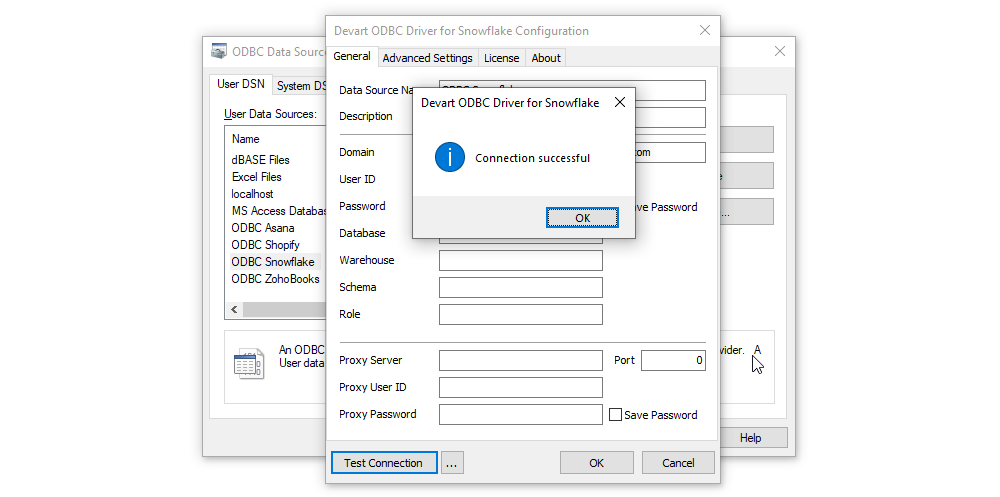This screenshot has height=497, width=1000.
Task: Open the License tab
Action: coord(501,58)
